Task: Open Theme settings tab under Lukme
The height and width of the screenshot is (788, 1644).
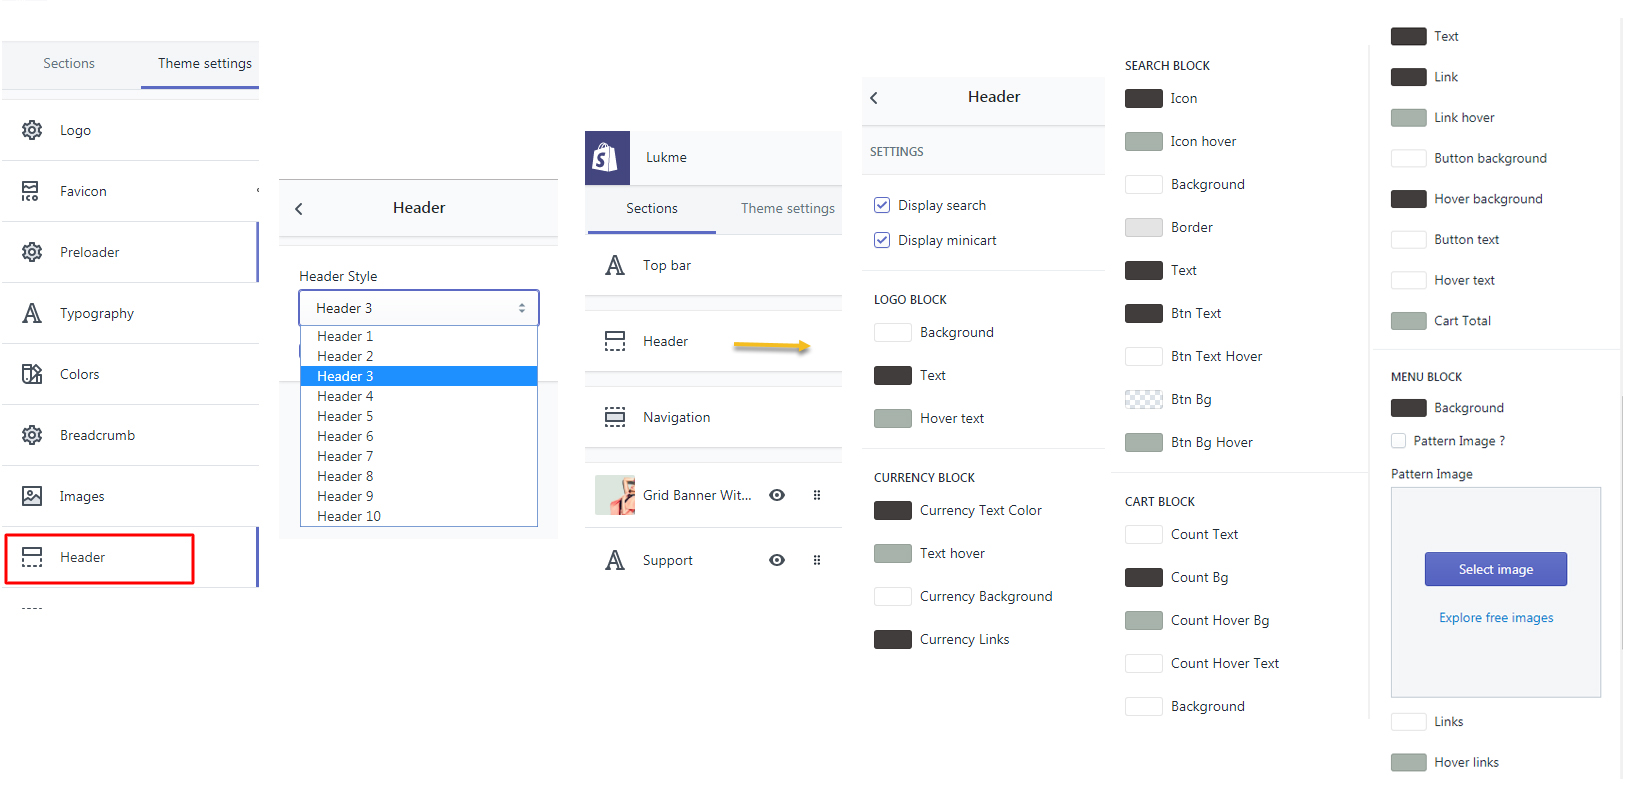Action: [787, 208]
